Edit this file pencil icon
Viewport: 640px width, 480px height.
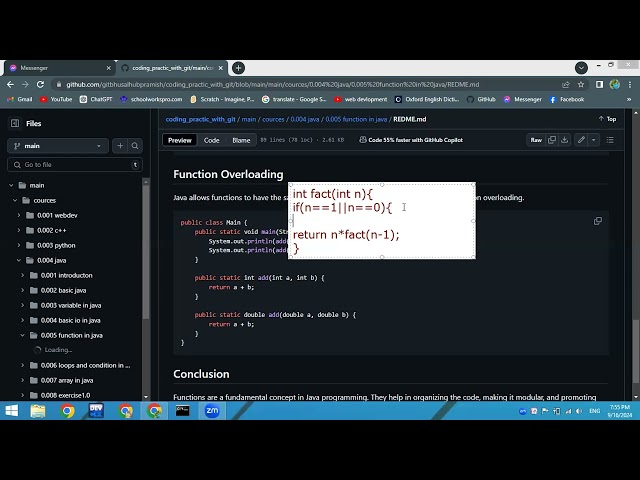click(581, 140)
